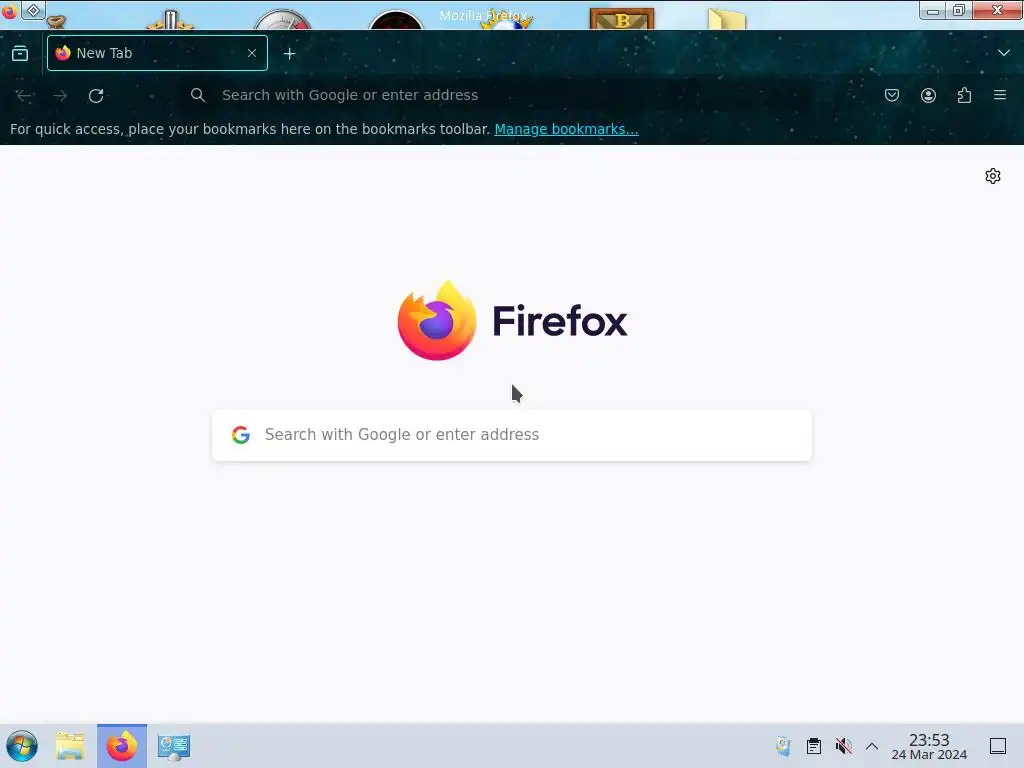Image resolution: width=1024 pixels, height=768 pixels.
Task: Open a new tab with plus button
Action: click(x=289, y=54)
